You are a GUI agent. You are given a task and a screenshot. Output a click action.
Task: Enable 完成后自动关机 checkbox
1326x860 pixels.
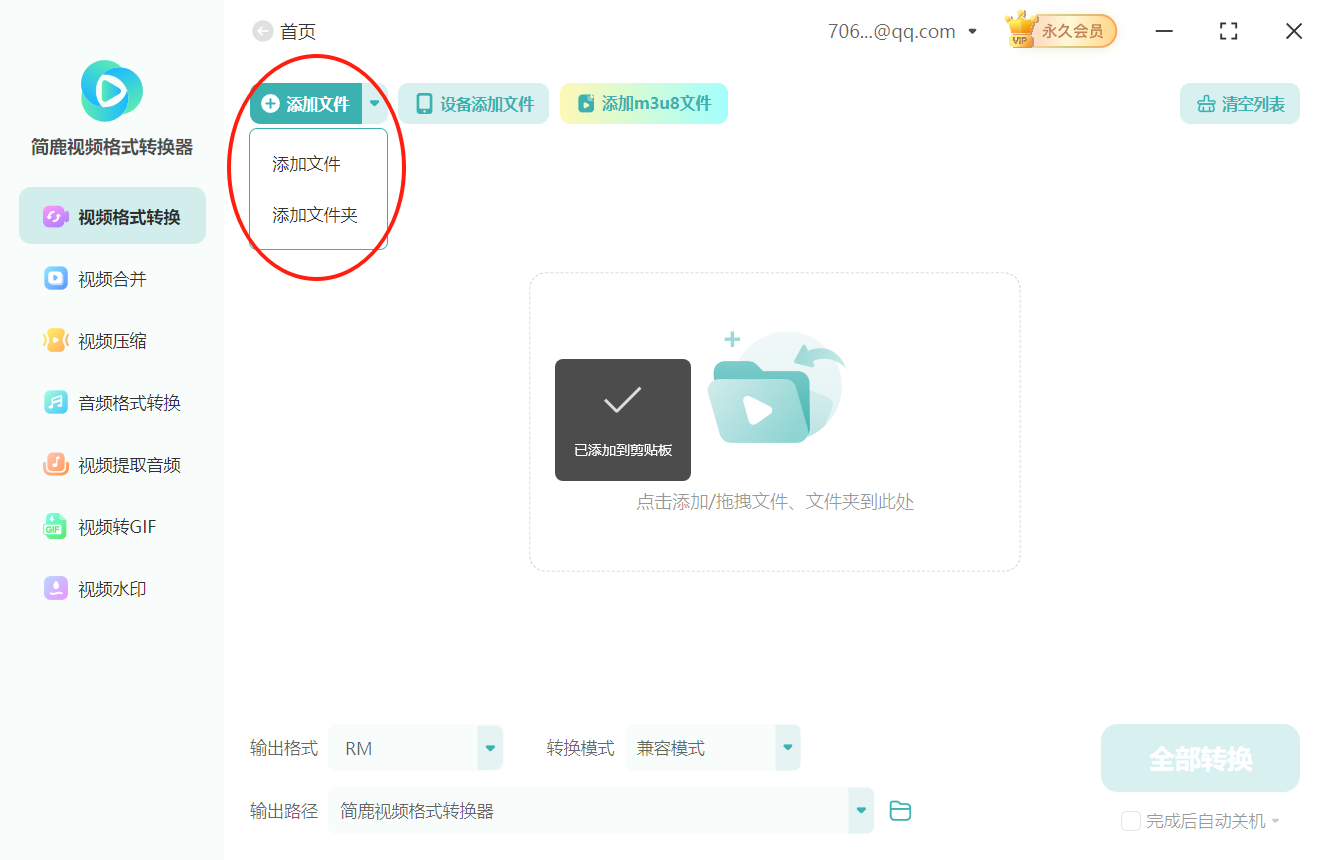click(x=1130, y=821)
